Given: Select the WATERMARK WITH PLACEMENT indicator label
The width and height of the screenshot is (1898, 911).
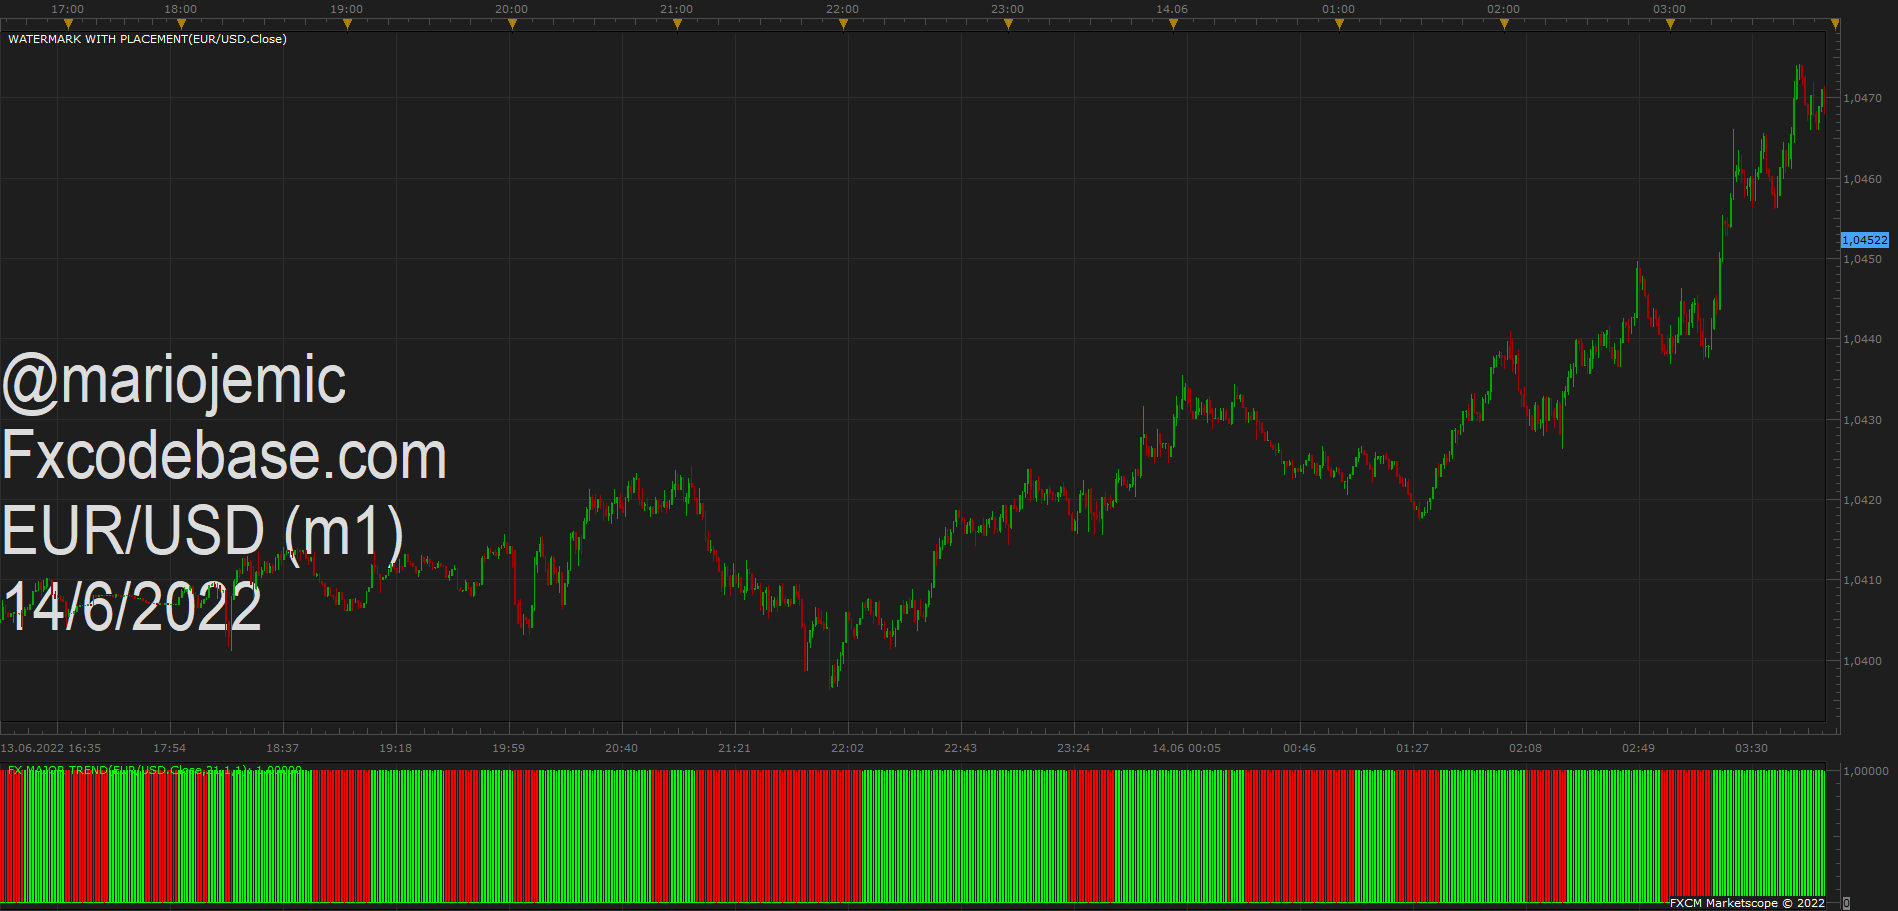Looking at the screenshot, I should [147, 39].
